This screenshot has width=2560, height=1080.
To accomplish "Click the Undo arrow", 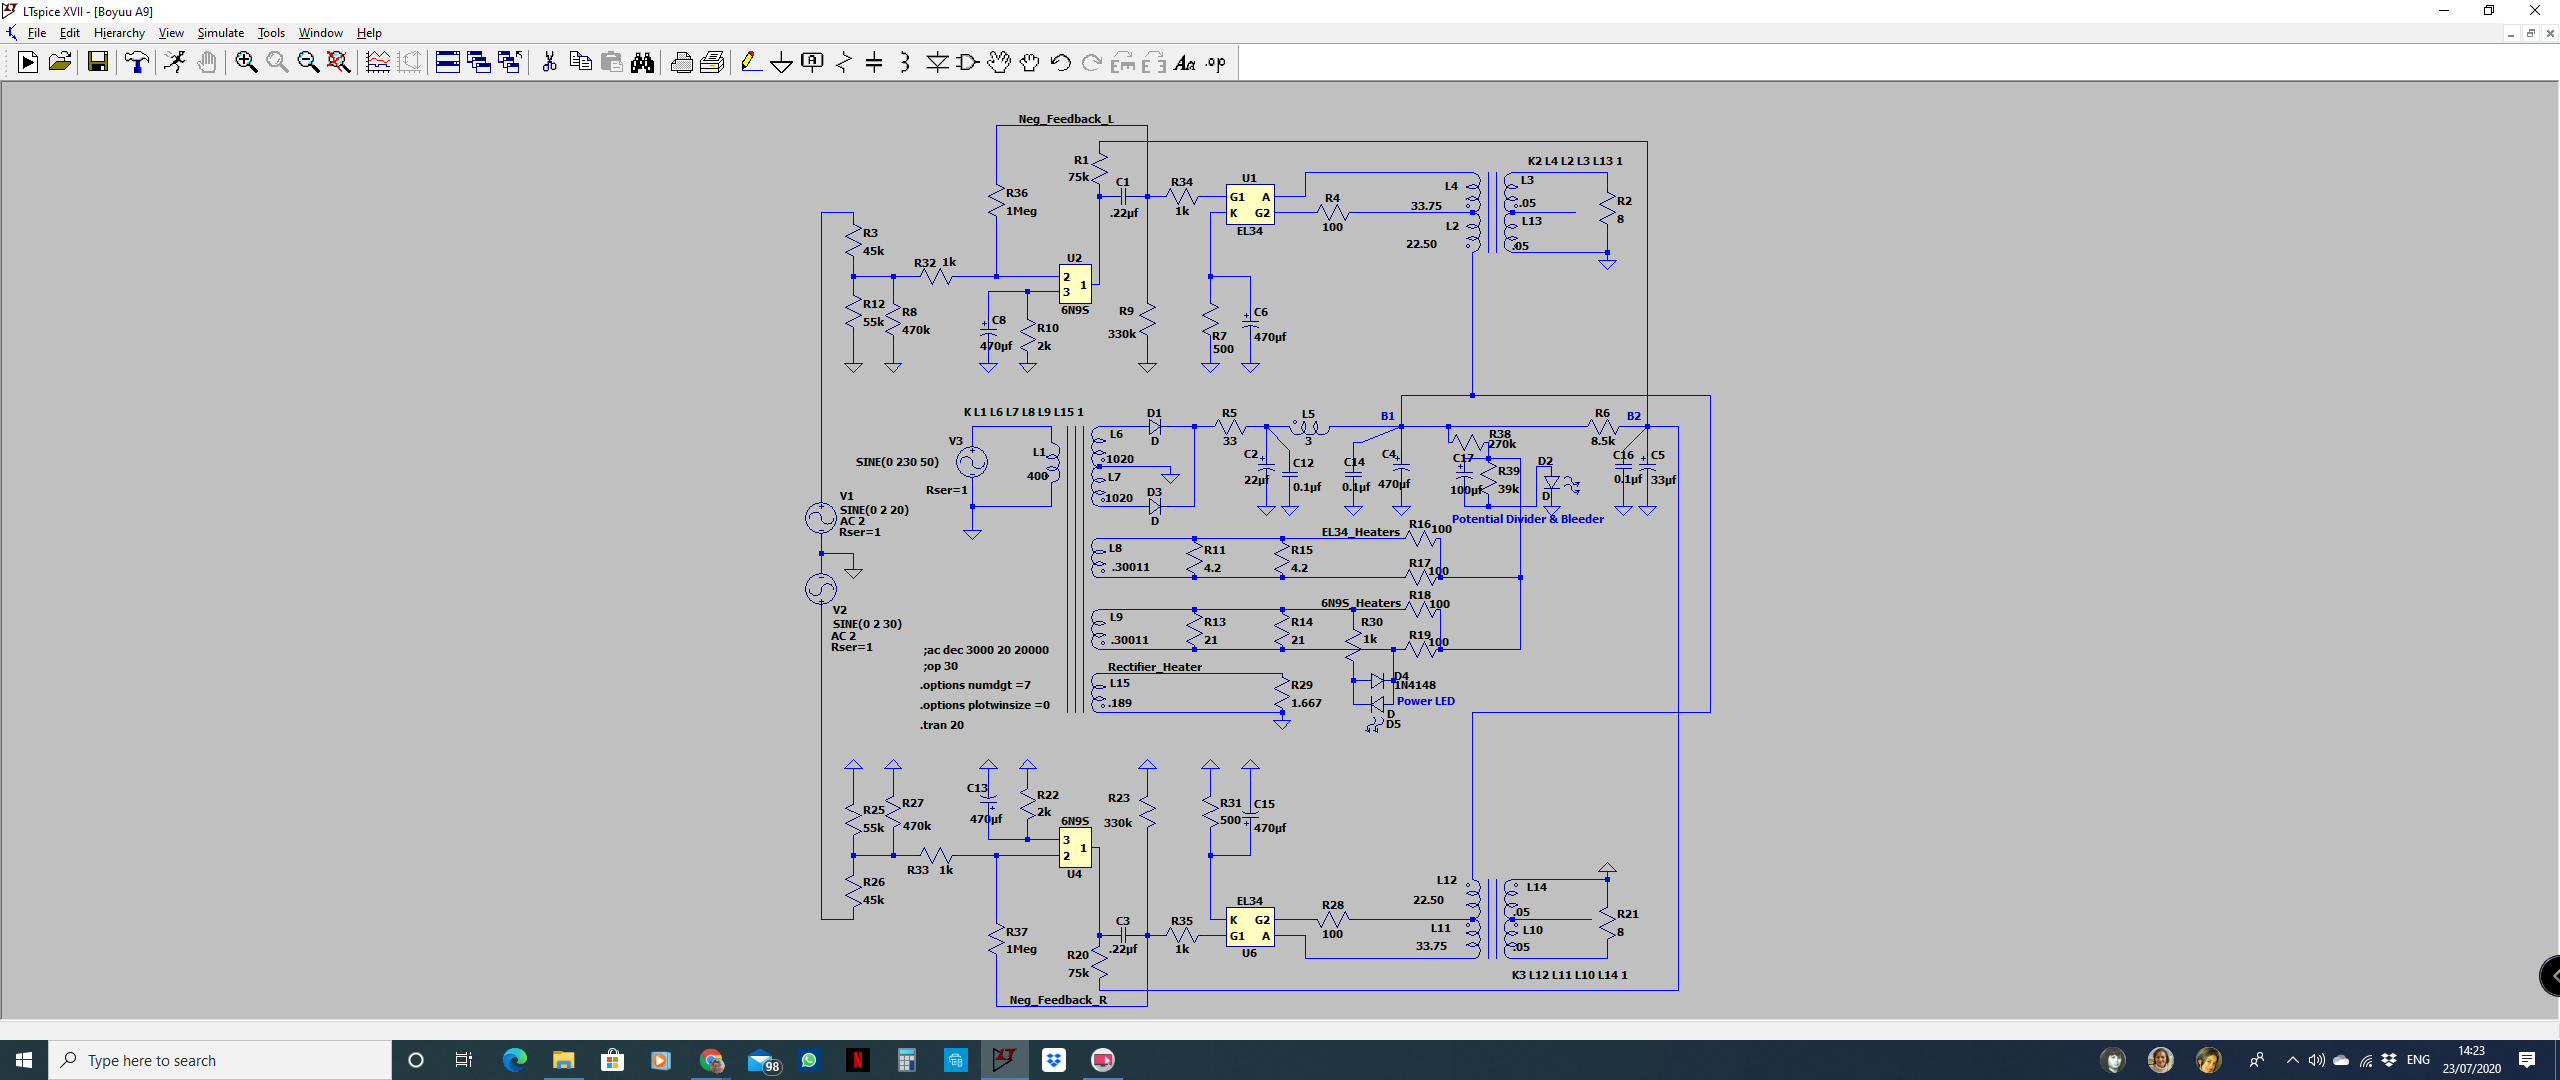I will 1060,62.
